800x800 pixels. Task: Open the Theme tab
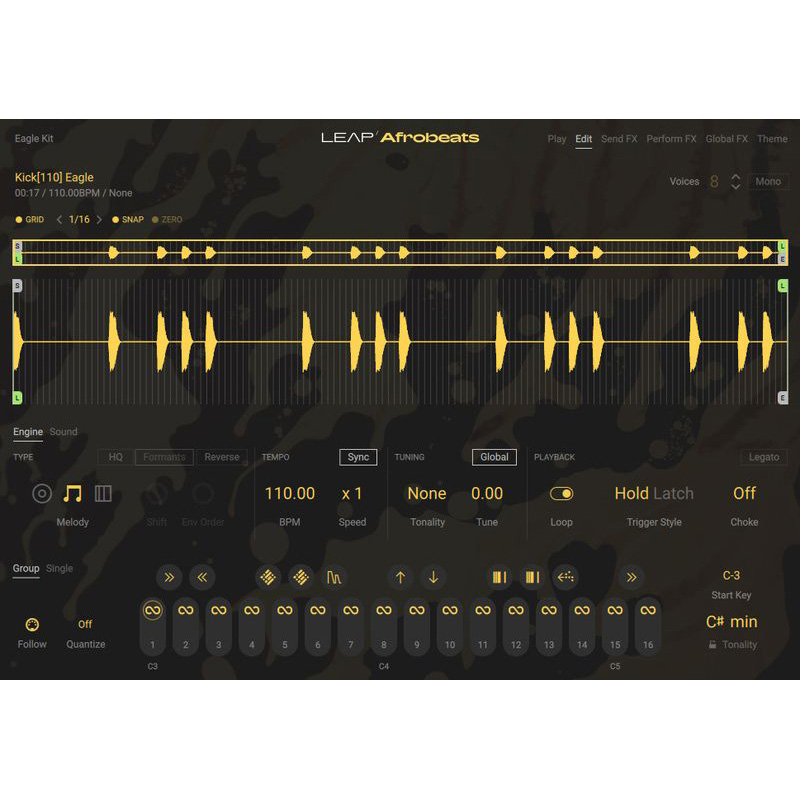click(x=772, y=139)
